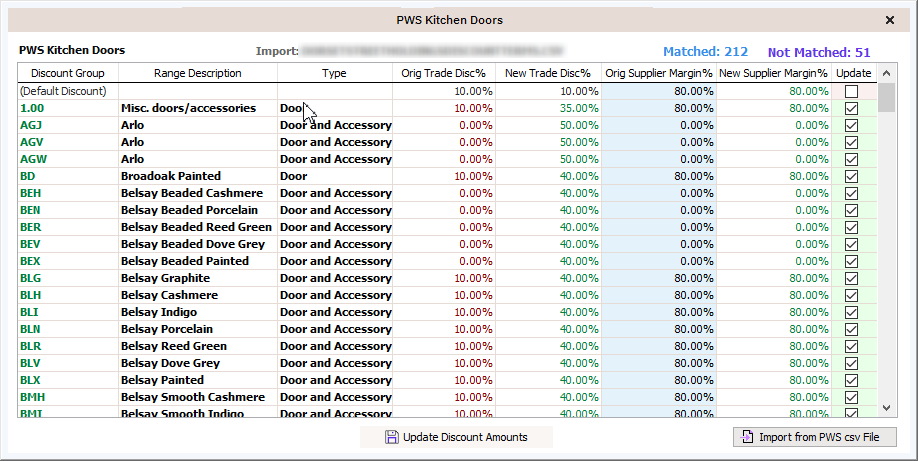Click the vertical scrollbar thumb of the grid
Screen dimensions: 918x461
(x=886, y=97)
